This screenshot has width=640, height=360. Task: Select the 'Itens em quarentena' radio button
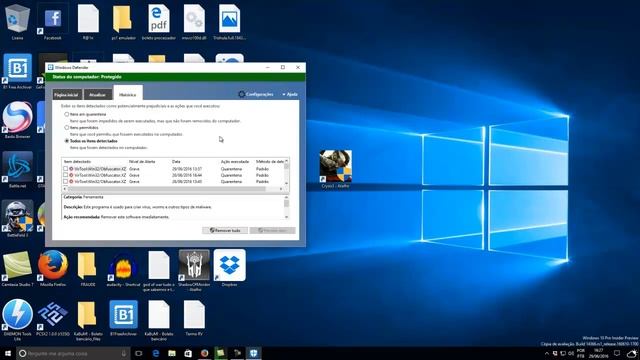click(x=67, y=114)
